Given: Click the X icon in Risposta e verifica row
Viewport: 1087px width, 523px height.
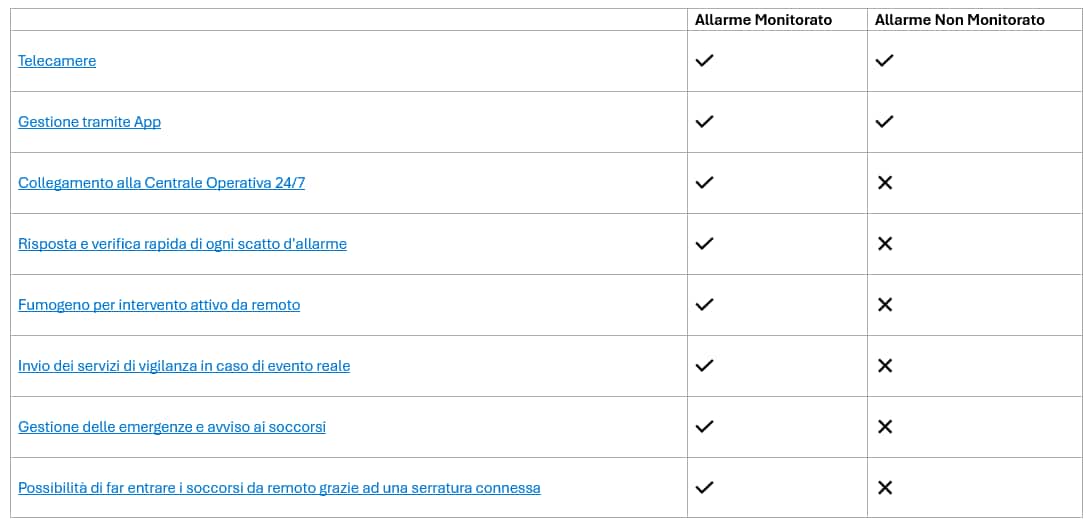Looking at the screenshot, I should click(x=884, y=244).
